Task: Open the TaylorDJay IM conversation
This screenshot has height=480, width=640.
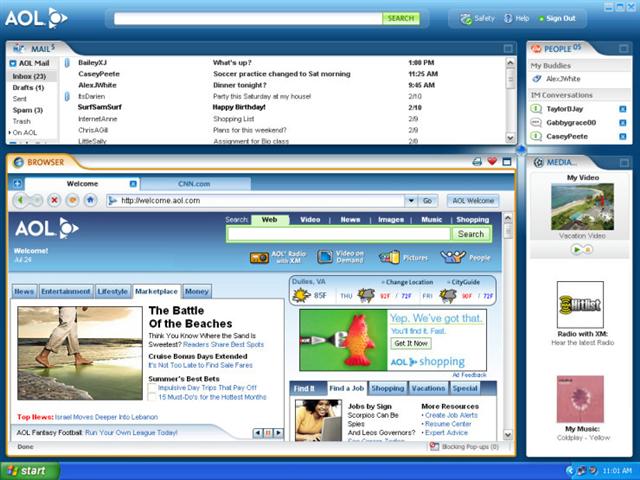Action: pyautogui.click(x=564, y=109)
